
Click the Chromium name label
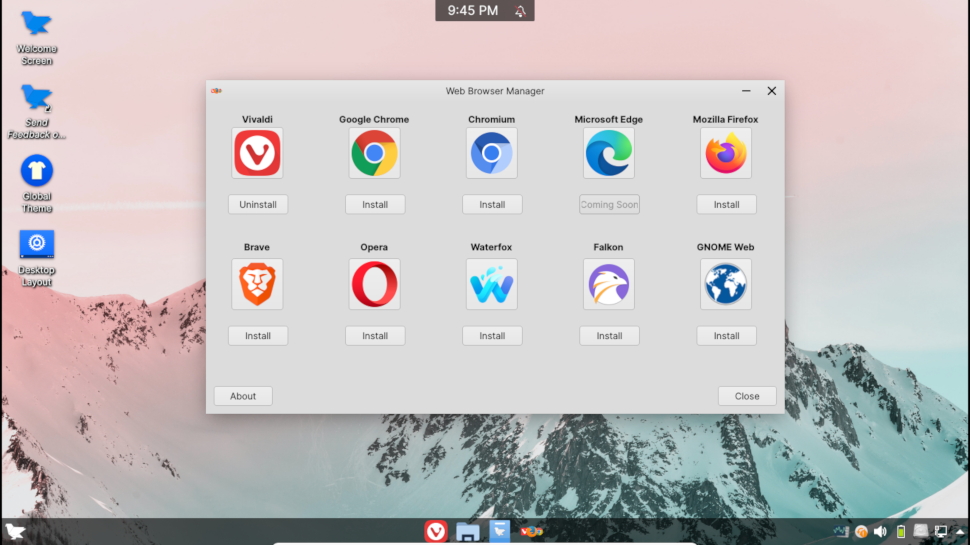pos(492,119)
